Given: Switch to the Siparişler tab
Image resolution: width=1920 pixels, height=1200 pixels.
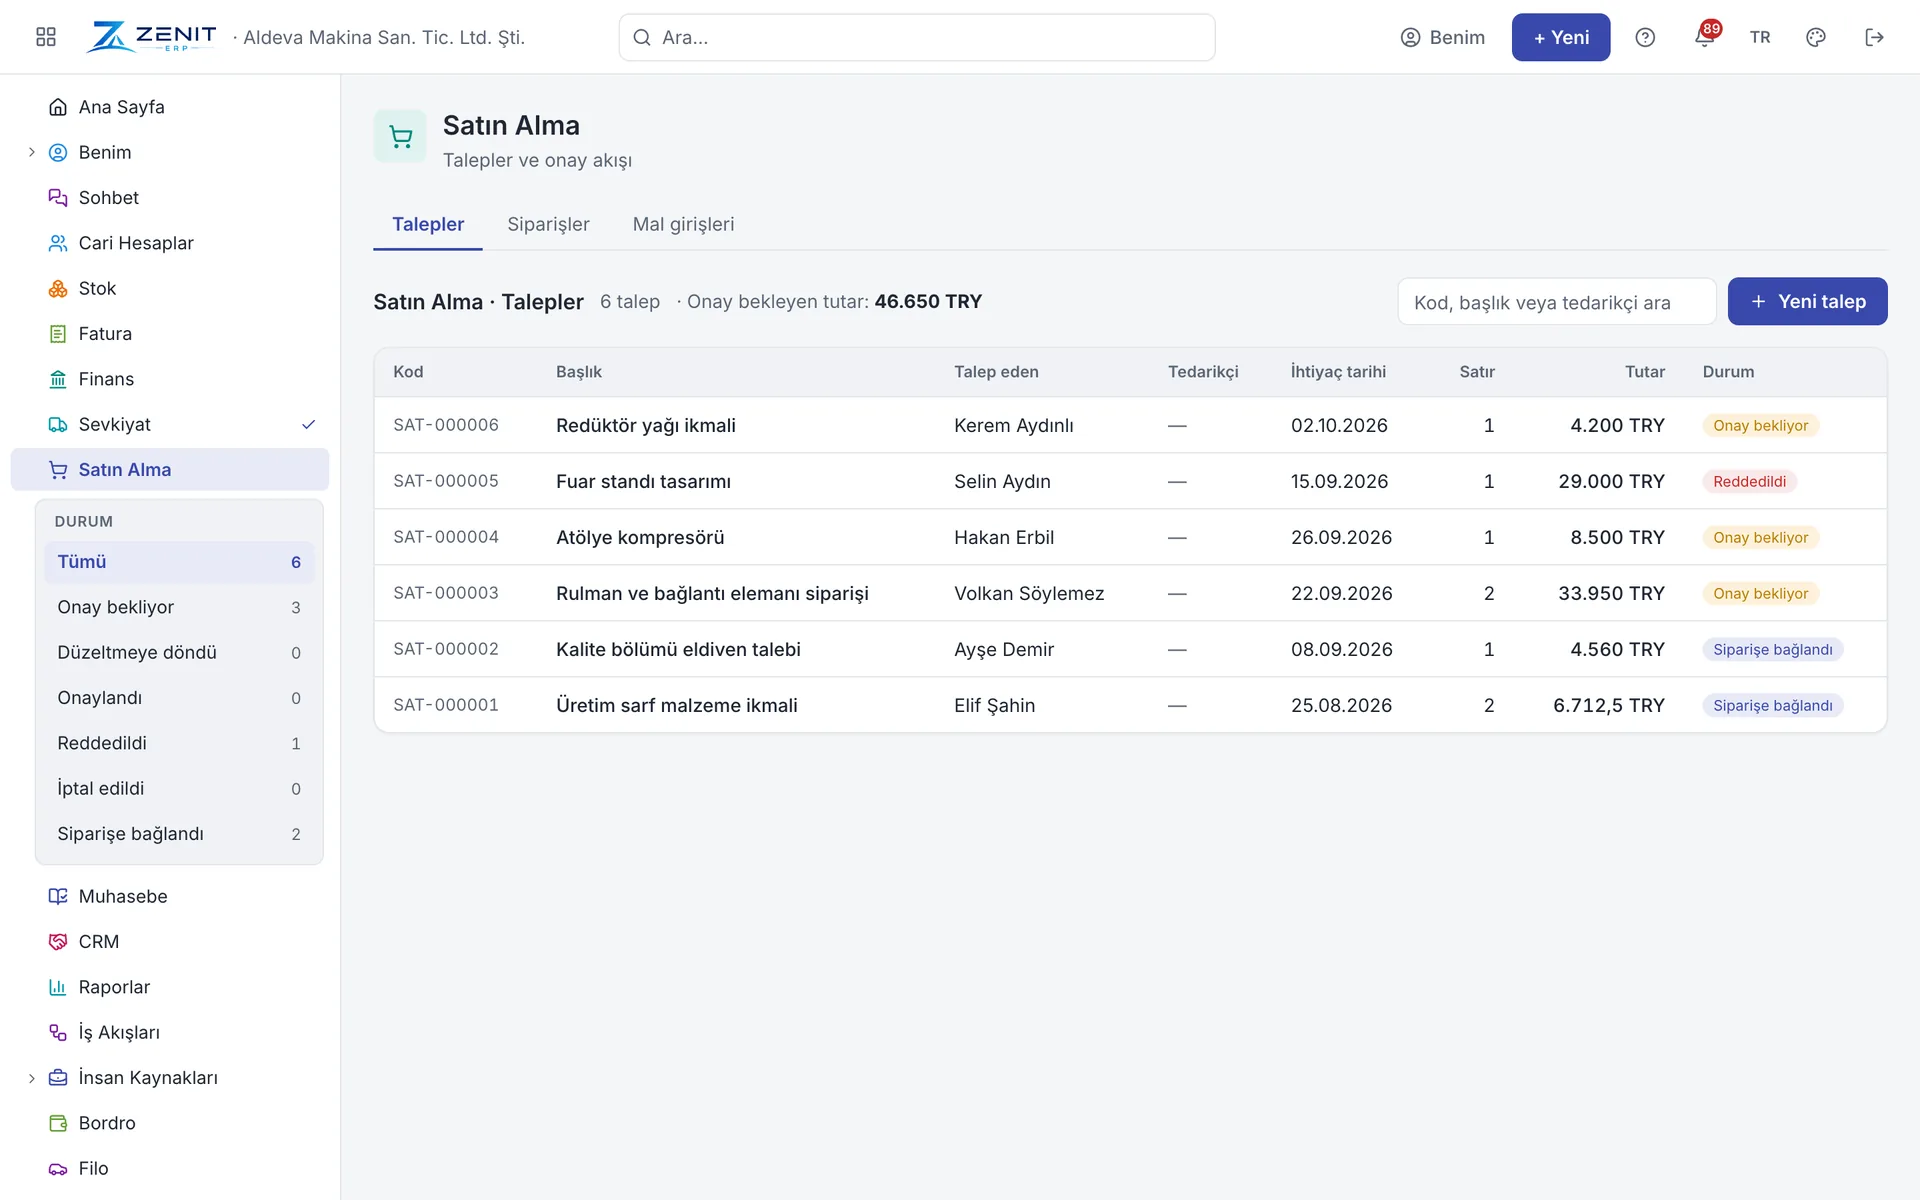Looking at the screenshot, I should (548, 225).
